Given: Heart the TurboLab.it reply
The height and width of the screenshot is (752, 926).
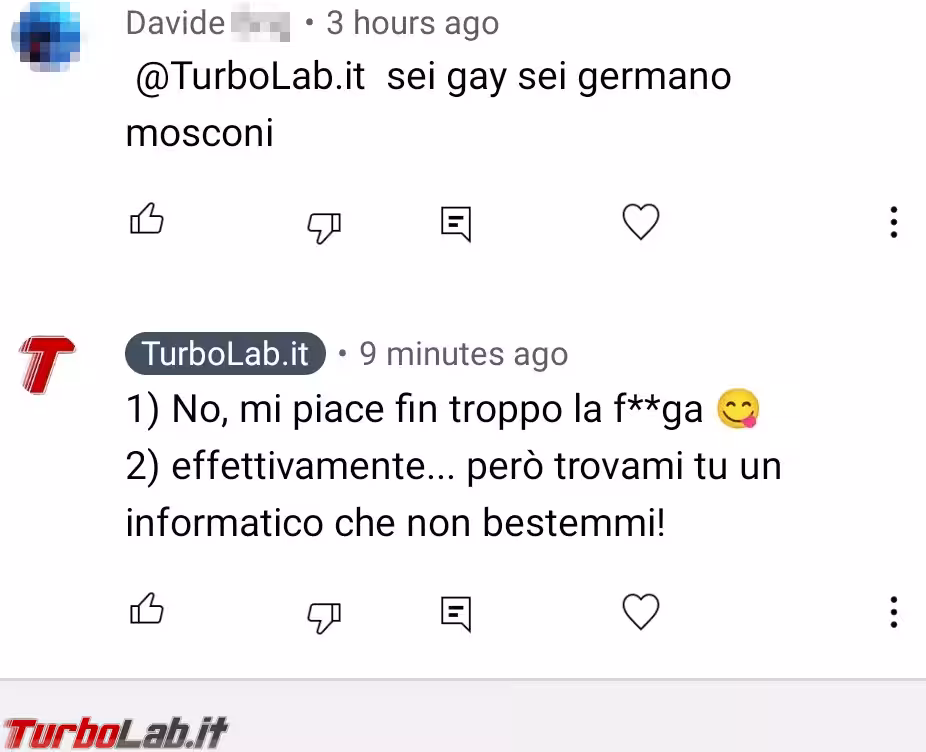Looking at the screenshot, I should point(641,611).
